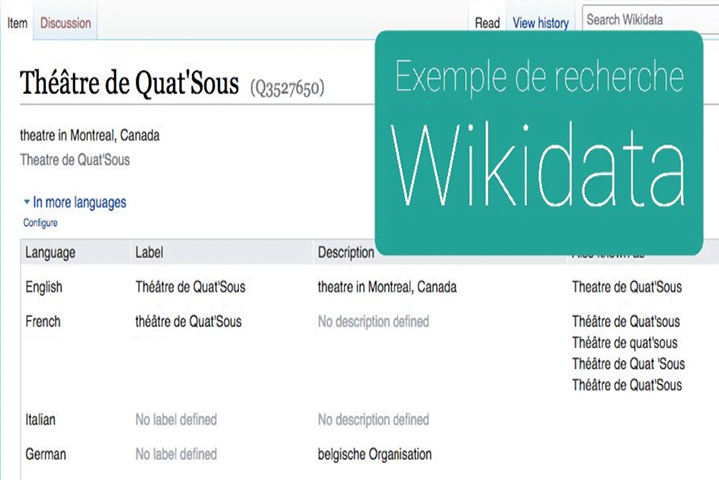Click Italian row No label defined
The image size is (719, 480).
[x=176, y=419]
